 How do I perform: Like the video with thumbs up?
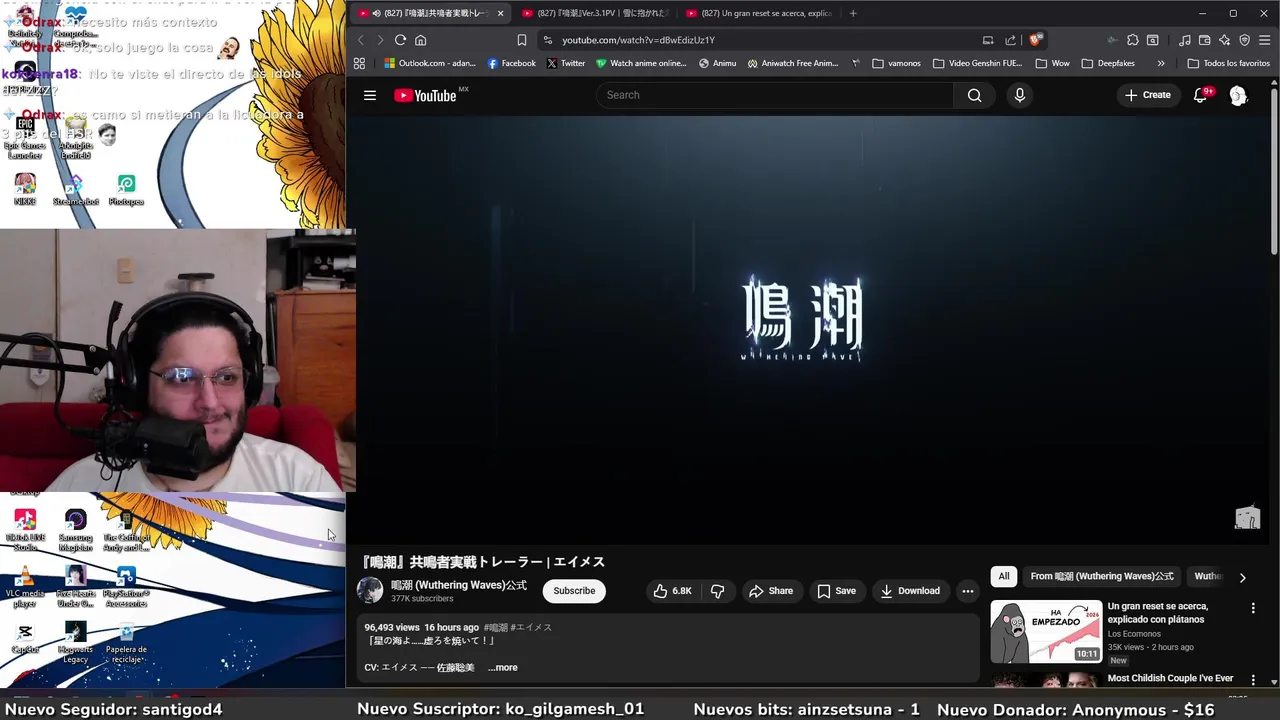tap(672, 591)
